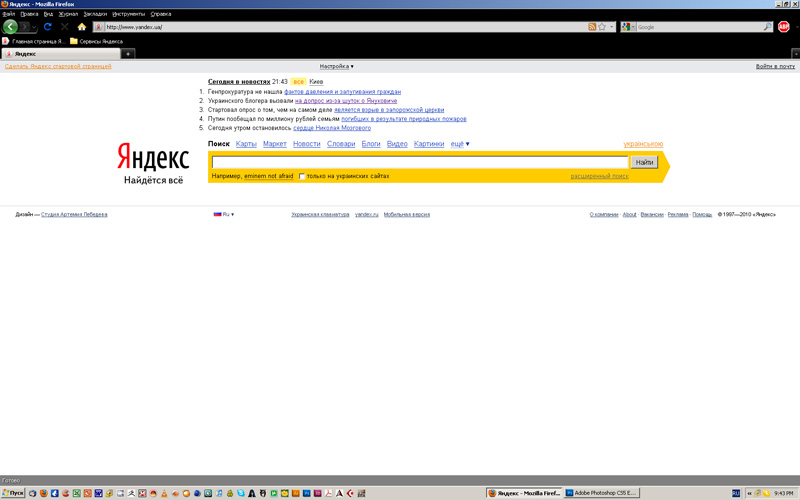Switch the page language via 'українською' link
The width and height of the screenshot is (800, 500).
point(643,144)
